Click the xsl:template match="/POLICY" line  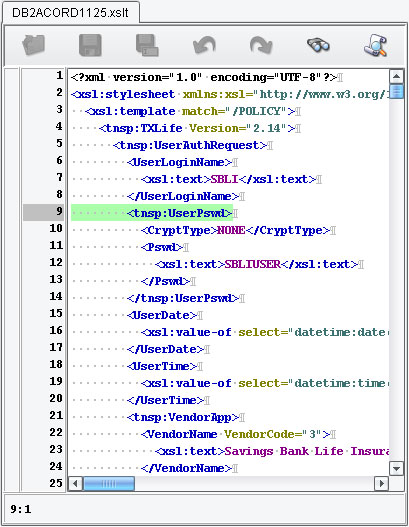(190, 112)
